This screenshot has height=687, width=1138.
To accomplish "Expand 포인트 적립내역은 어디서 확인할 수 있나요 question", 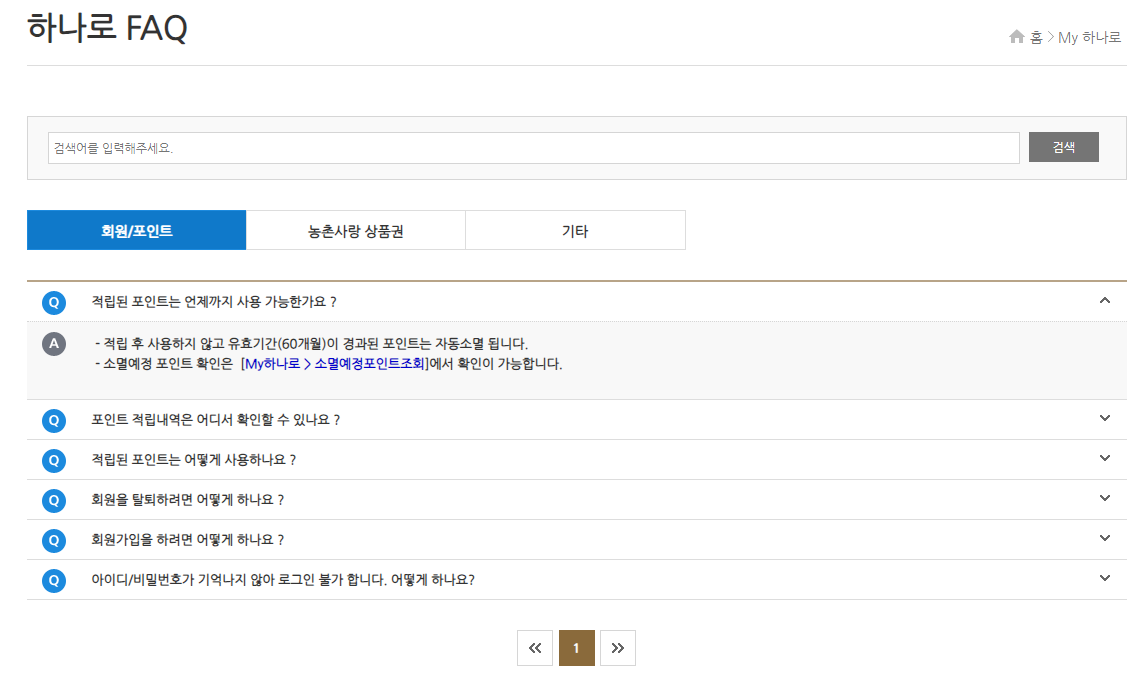I will [1105, 419].
